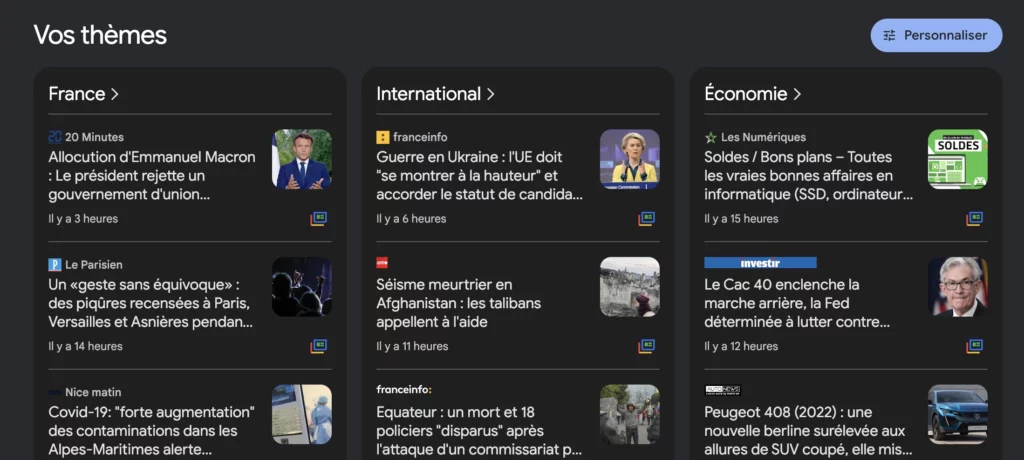The width and height of the screenshot is (1024, 460).
Task: Click the Emmanuel Macron thumbnail
Action: [302, 159]
